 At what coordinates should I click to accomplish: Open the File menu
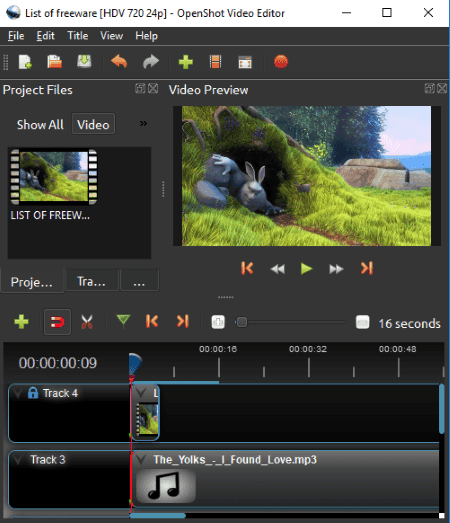[16, 36]
